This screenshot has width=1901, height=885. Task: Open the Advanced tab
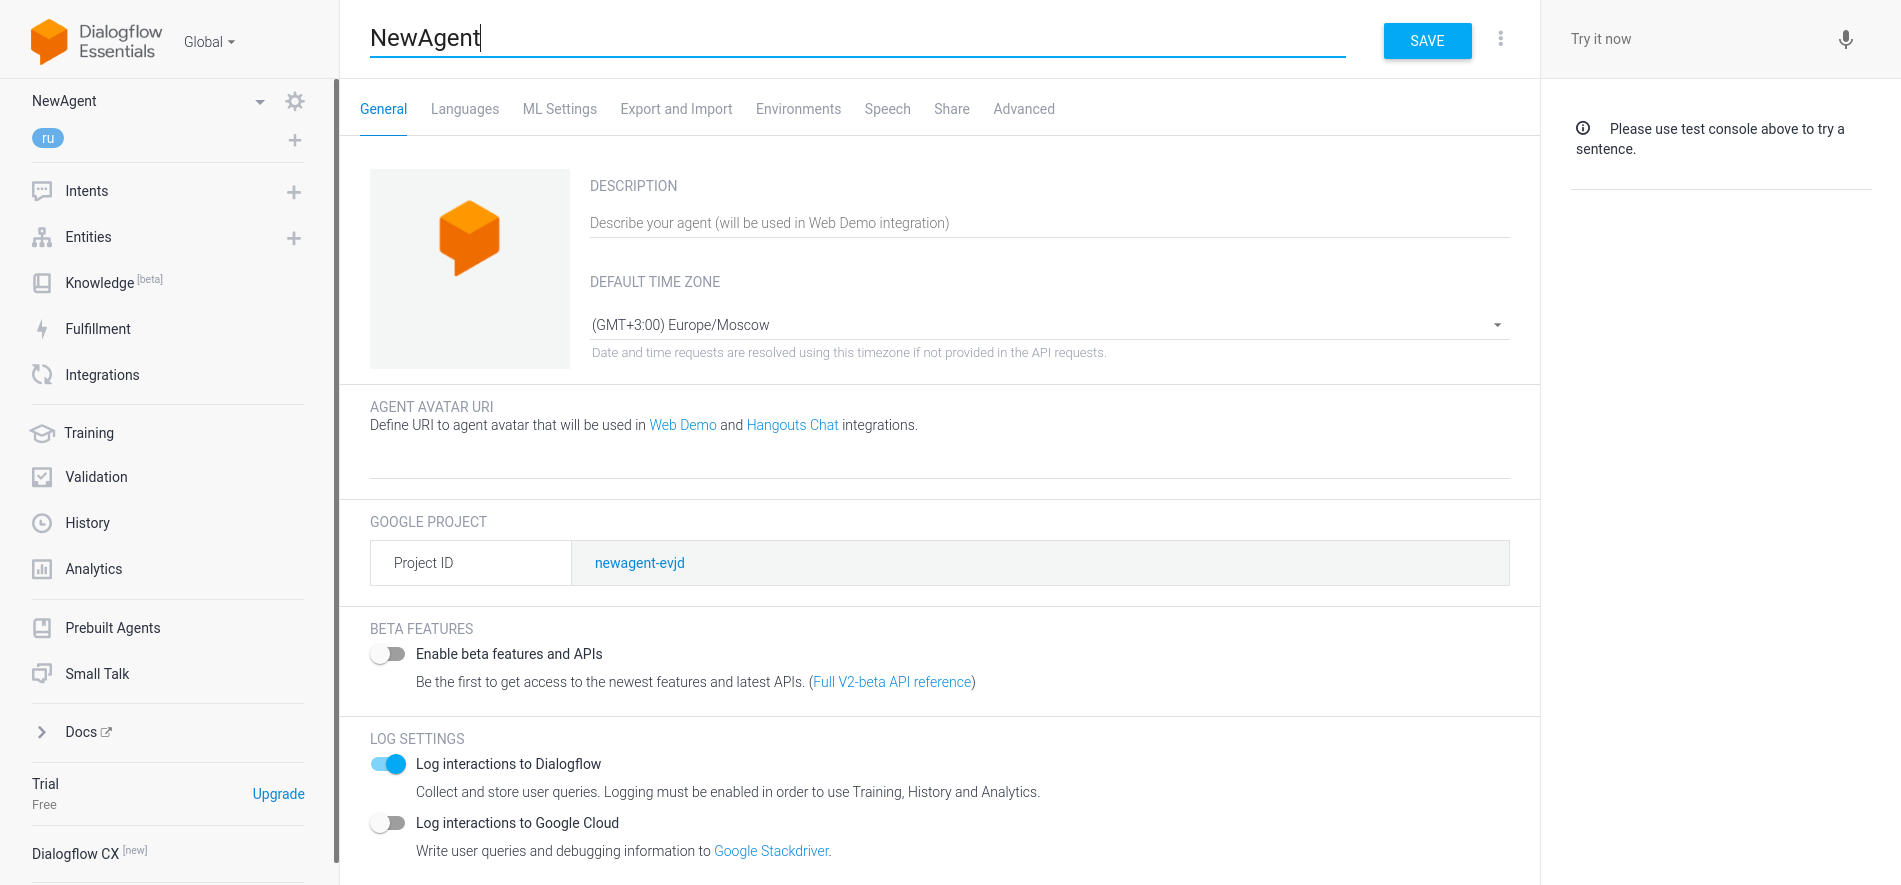(1024, 109)
